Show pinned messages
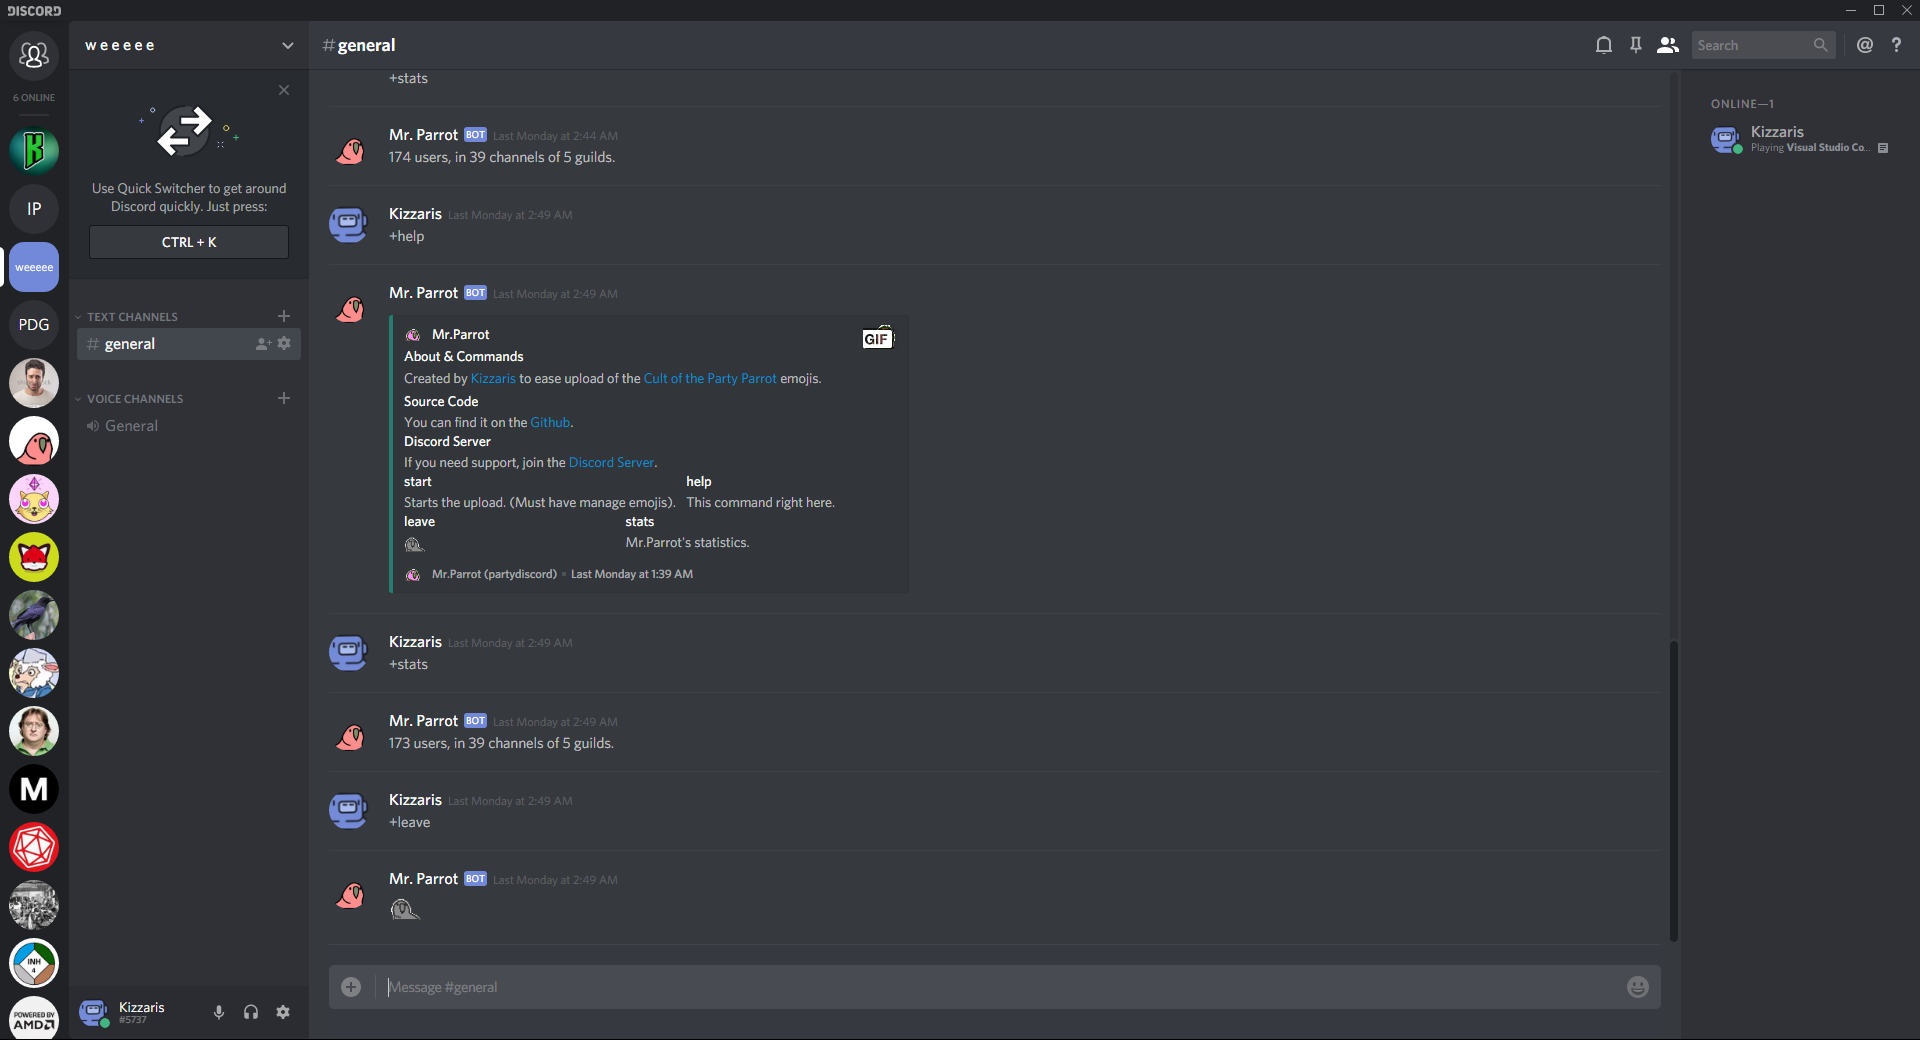 [x=1636, y=45]
